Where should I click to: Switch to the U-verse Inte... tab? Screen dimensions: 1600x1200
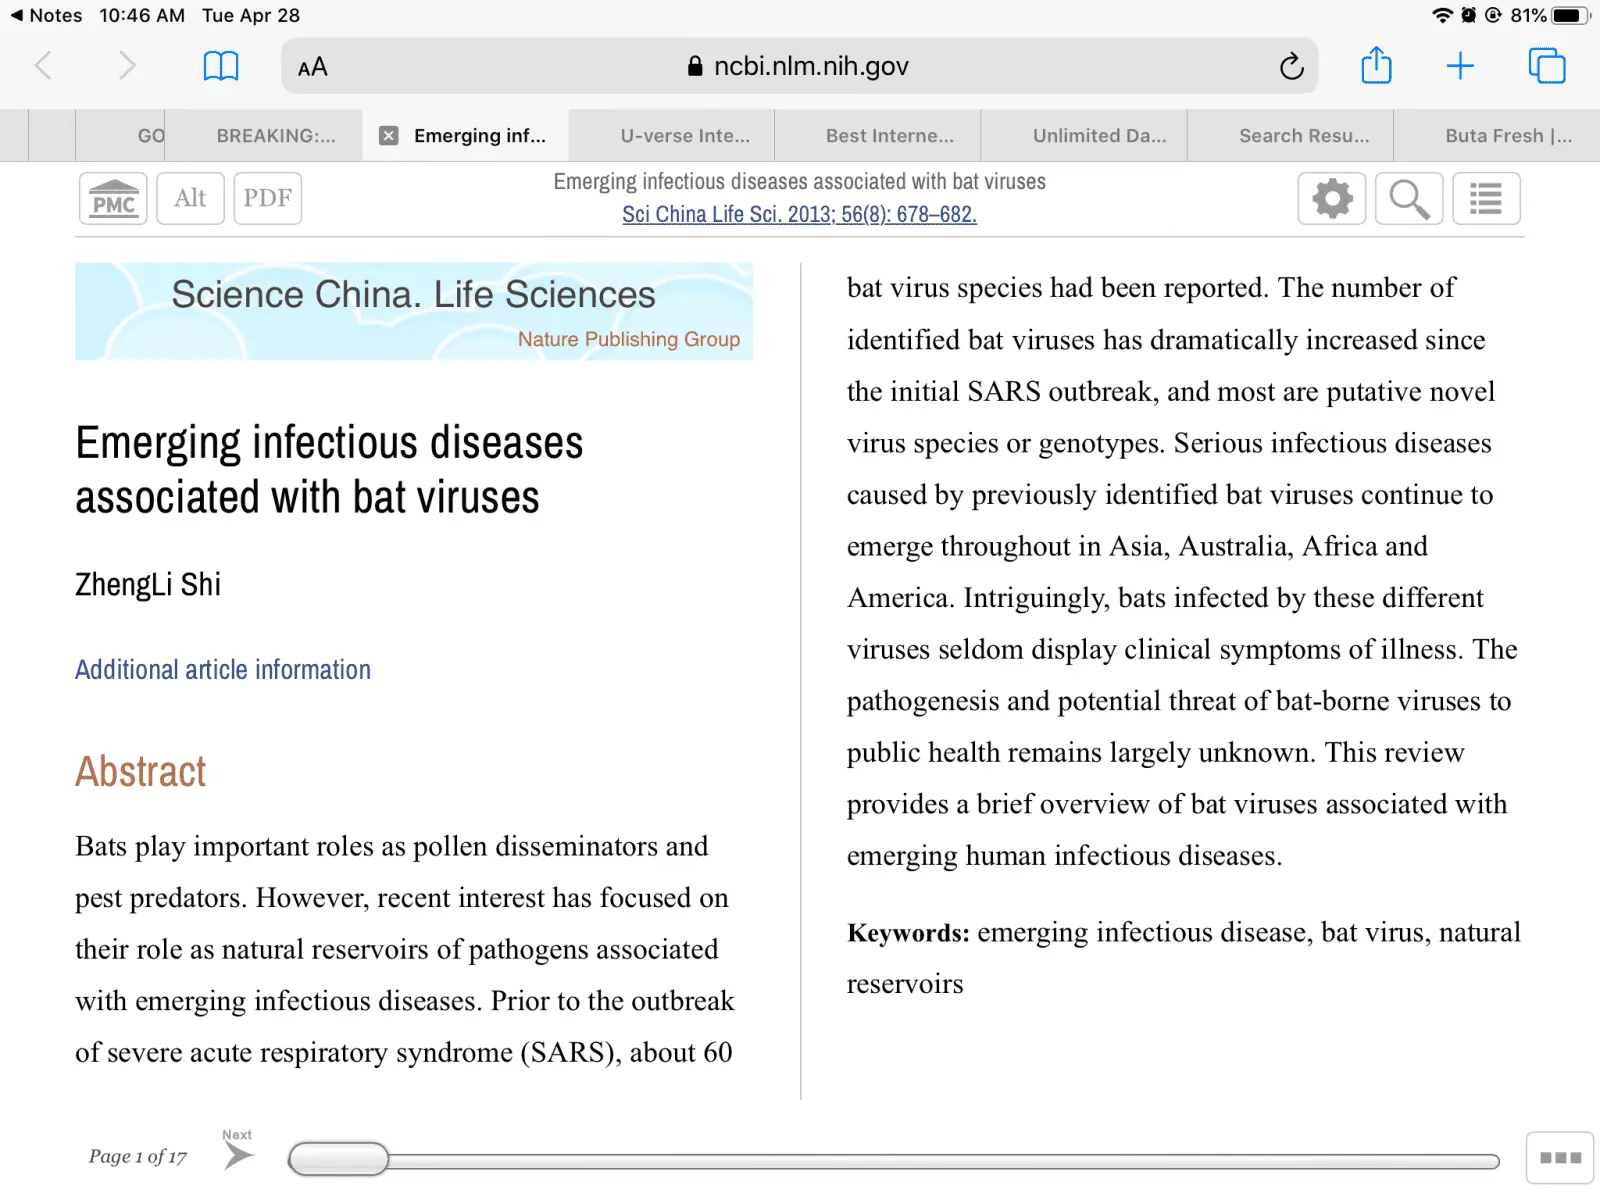pyautogui.click(x=685, y=136)
